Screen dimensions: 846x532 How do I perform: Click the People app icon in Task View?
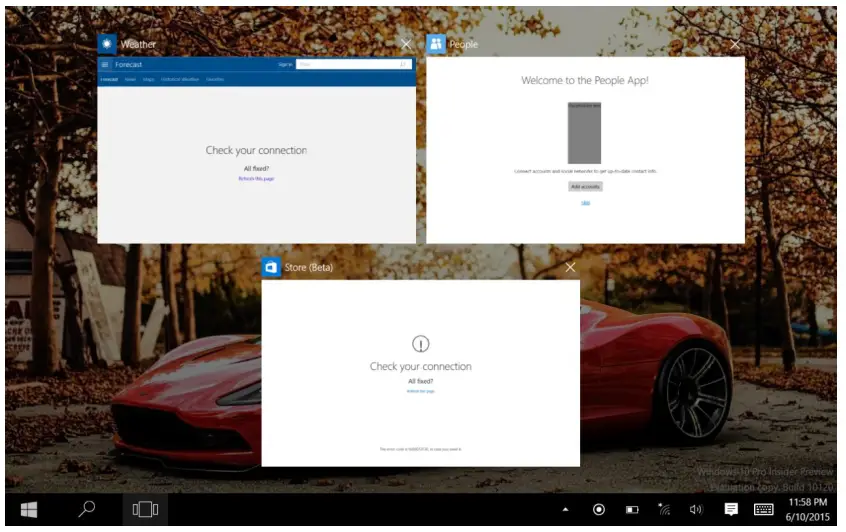(436, 44)
